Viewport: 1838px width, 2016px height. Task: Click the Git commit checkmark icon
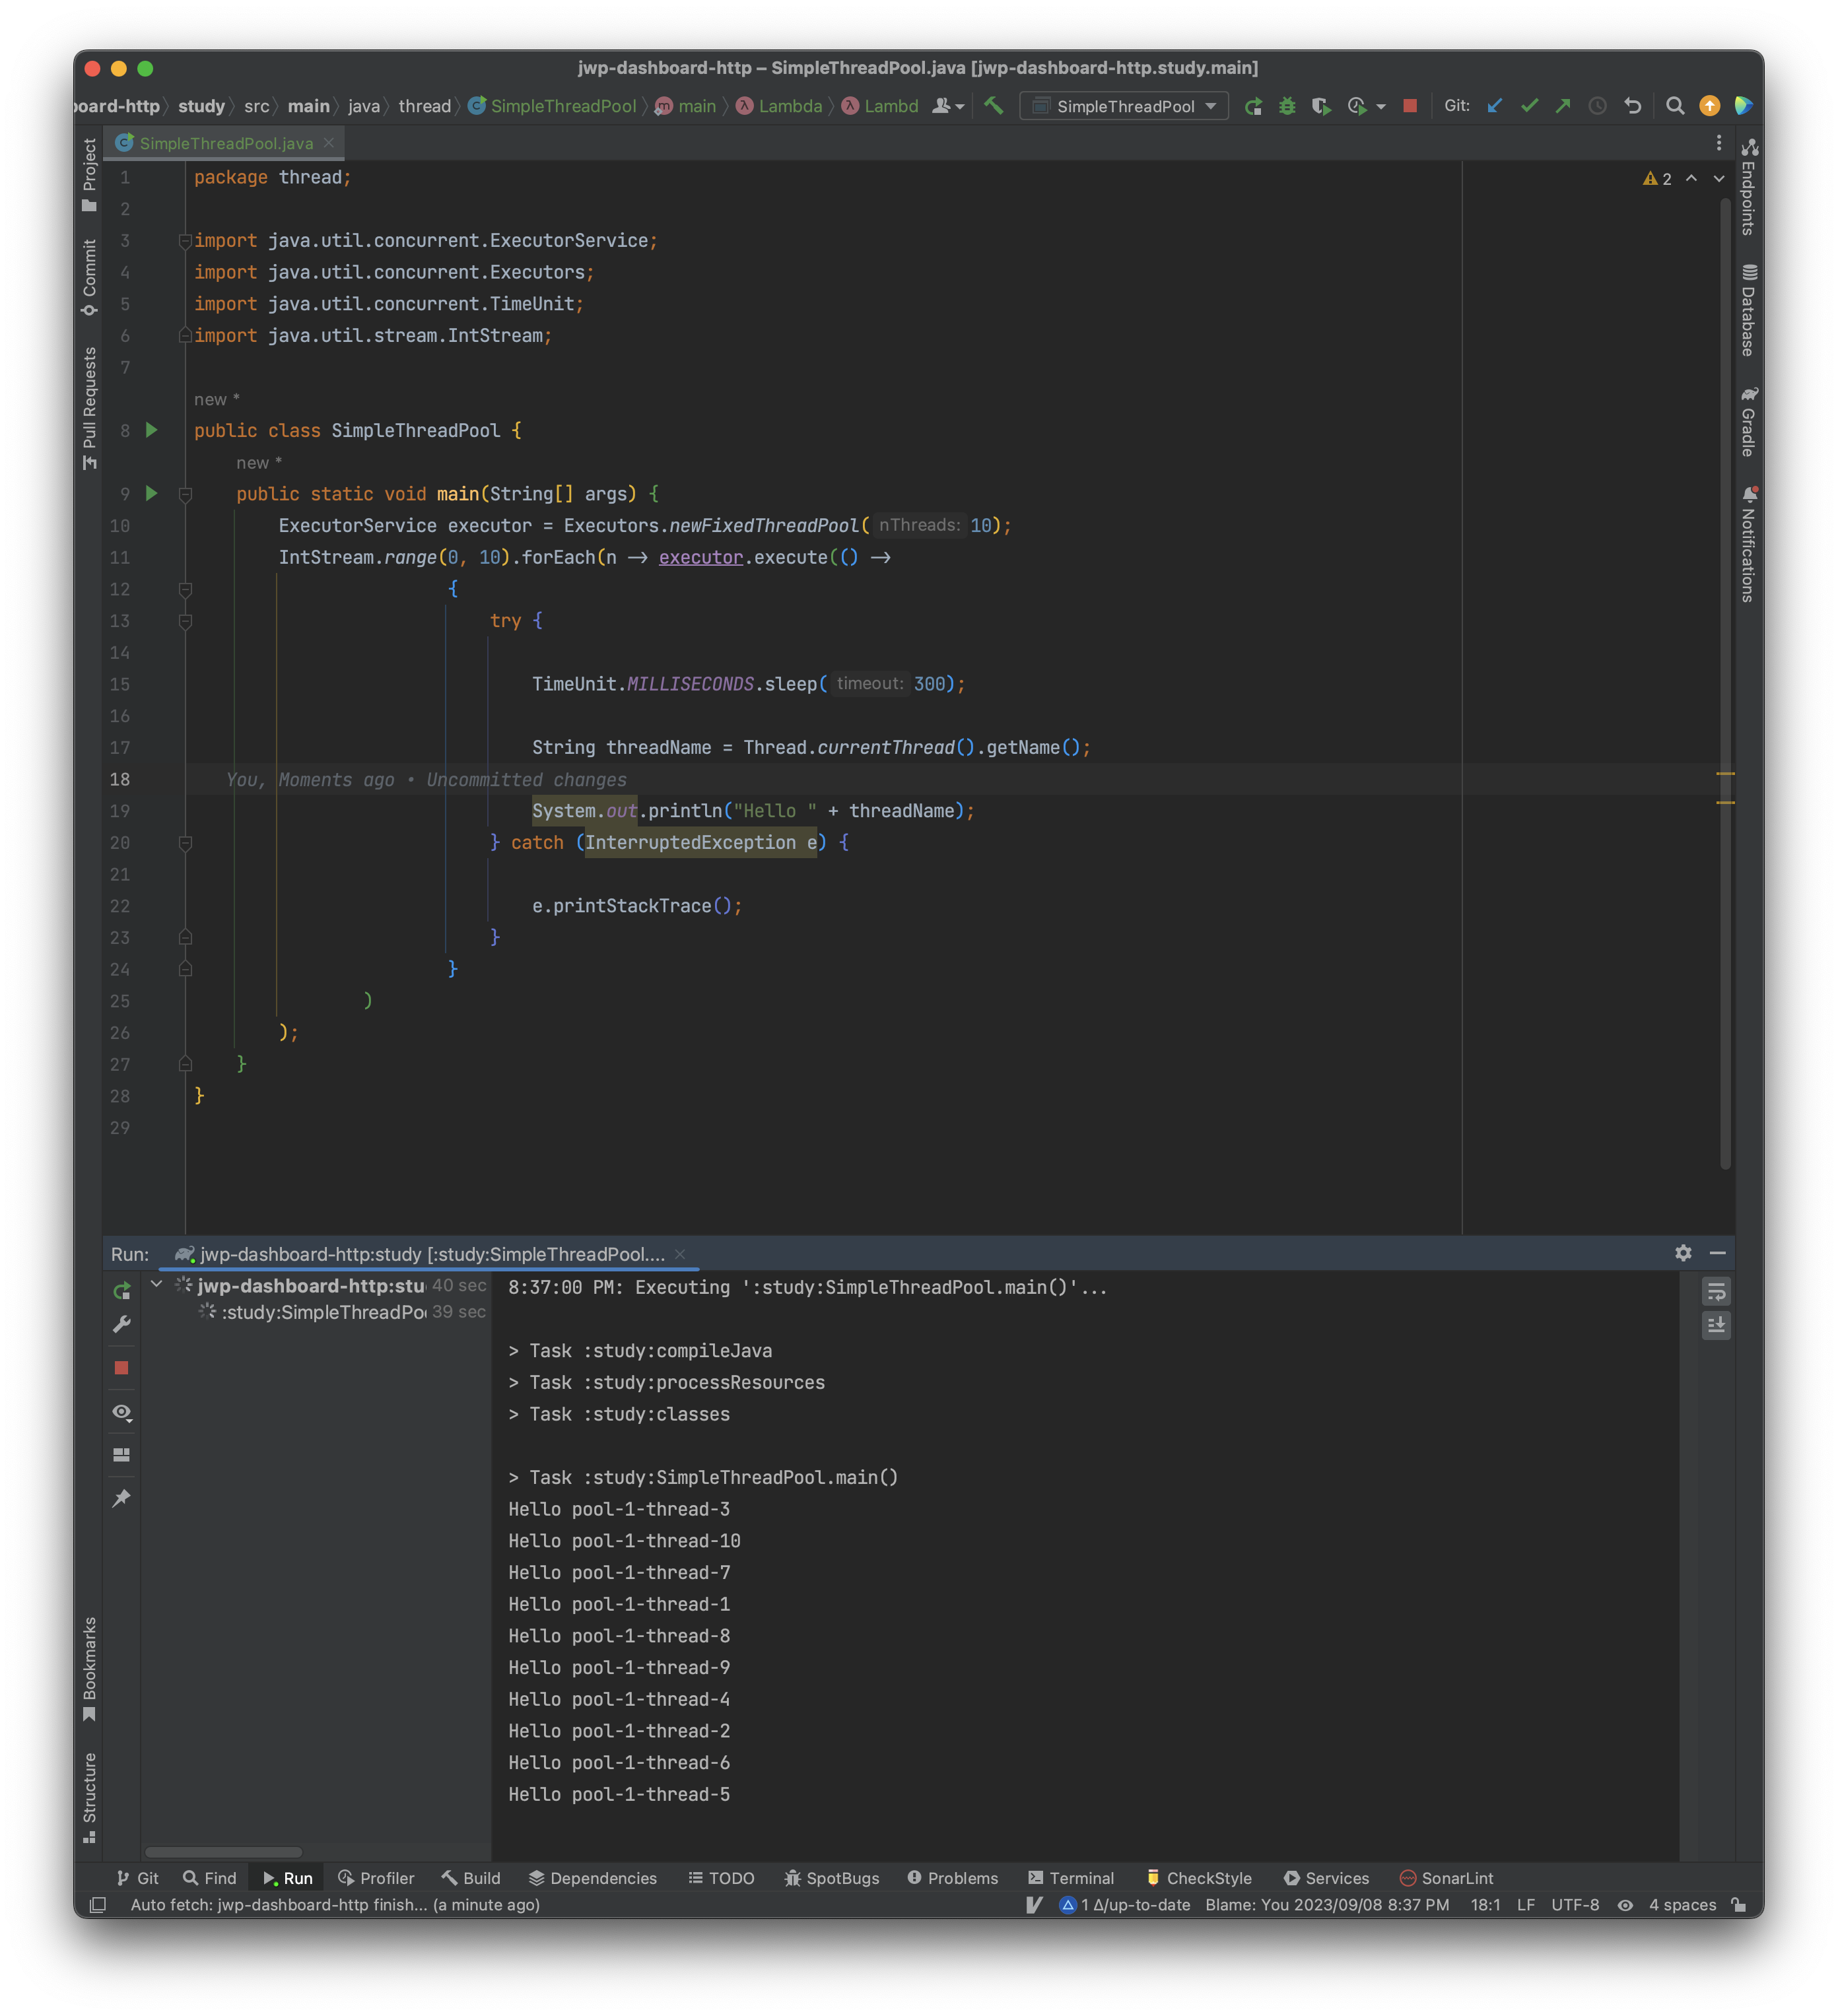pos(1529,106)
